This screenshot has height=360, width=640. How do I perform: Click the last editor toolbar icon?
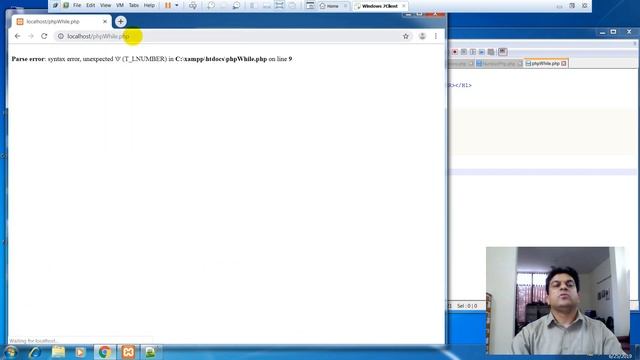(502, 51)
